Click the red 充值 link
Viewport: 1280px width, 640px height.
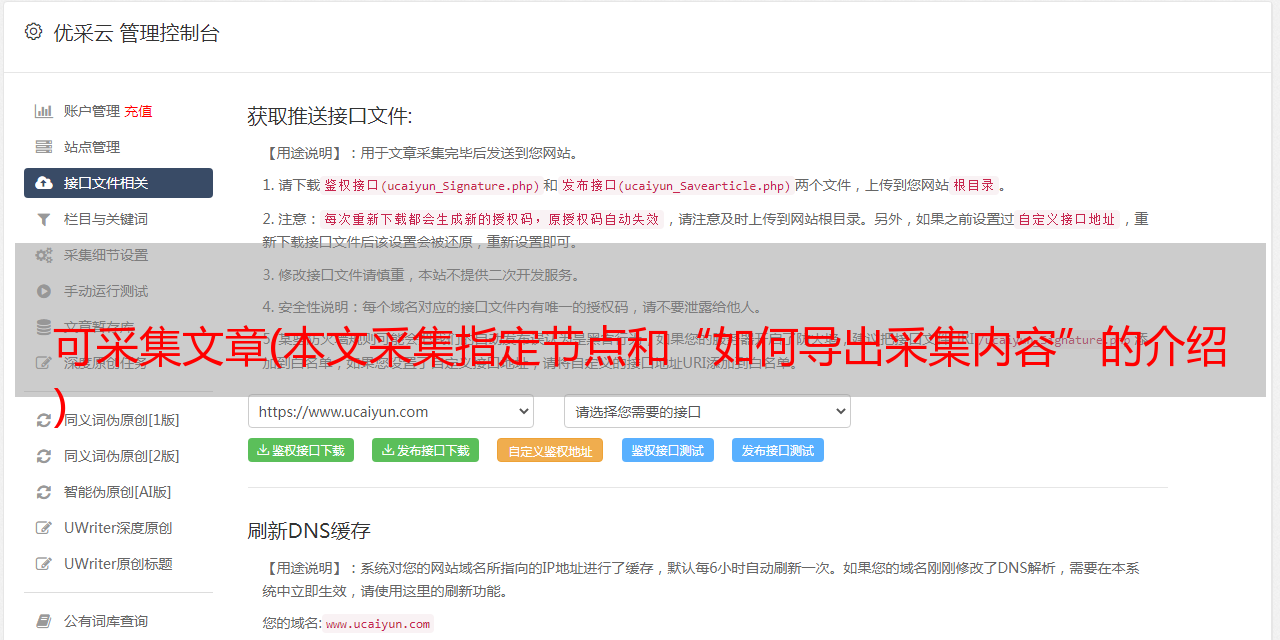pyautogui.click(x=139, y=111)
